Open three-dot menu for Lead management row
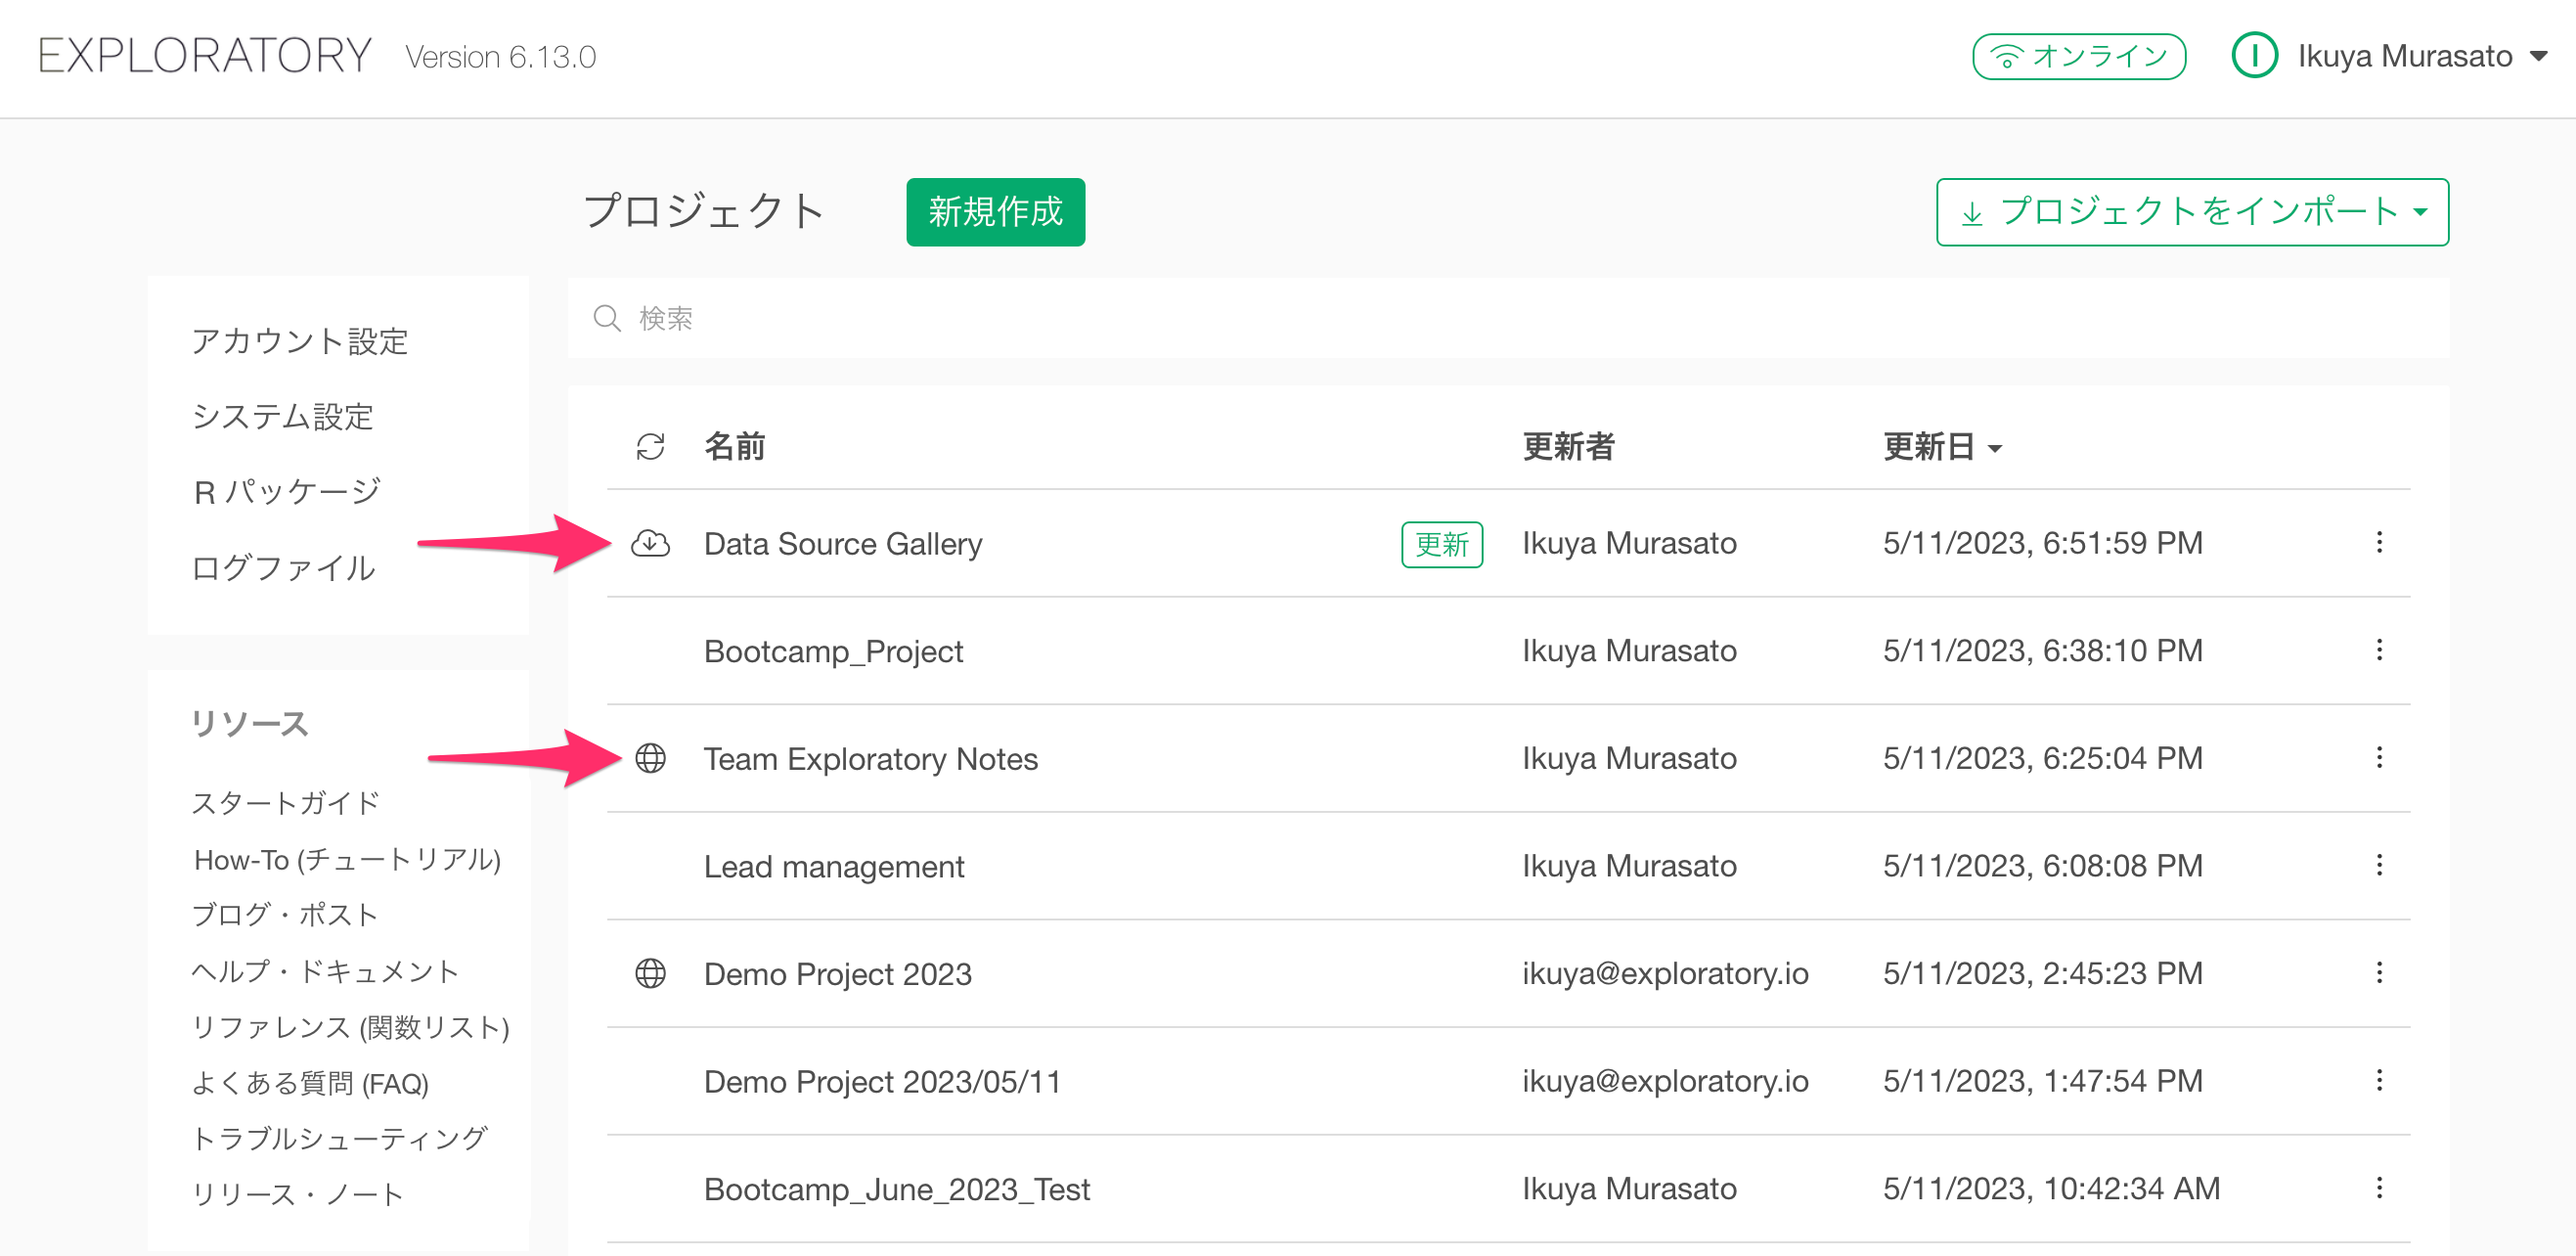This screenshot has height=1256, width=2576. [x=2378, y=865]
